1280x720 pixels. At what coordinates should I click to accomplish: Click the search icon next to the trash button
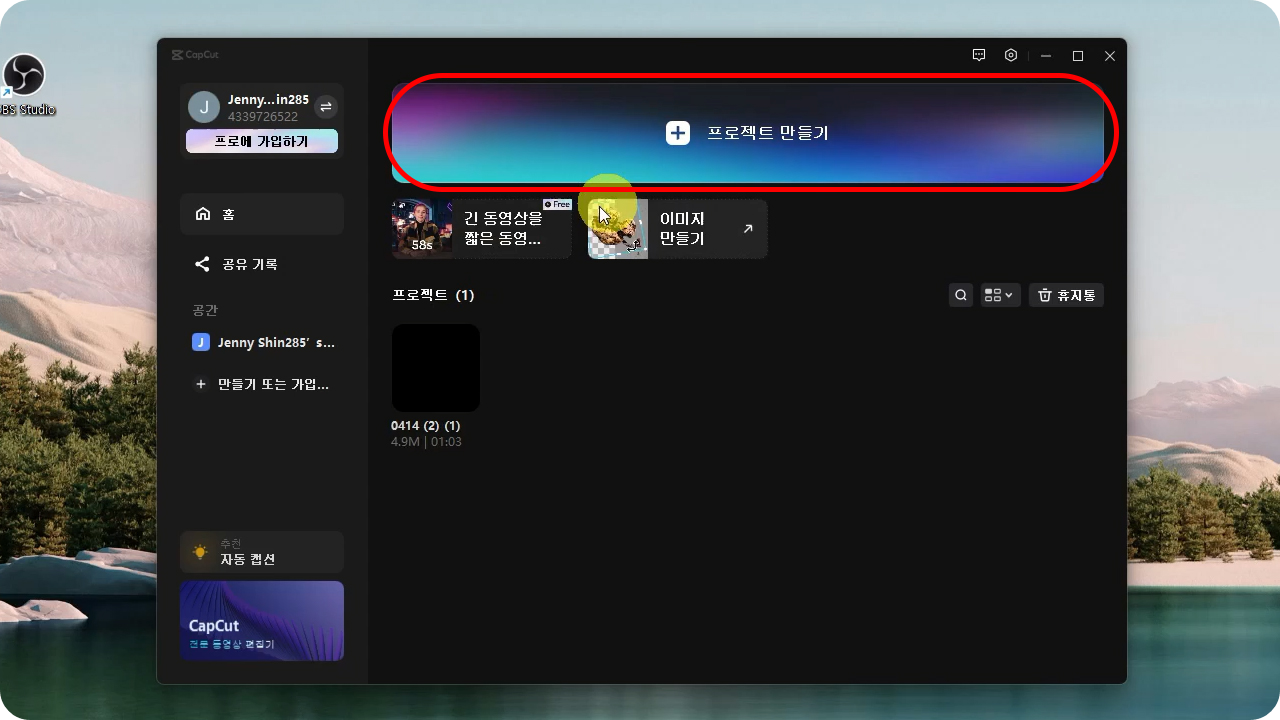(x=961, y=295)
